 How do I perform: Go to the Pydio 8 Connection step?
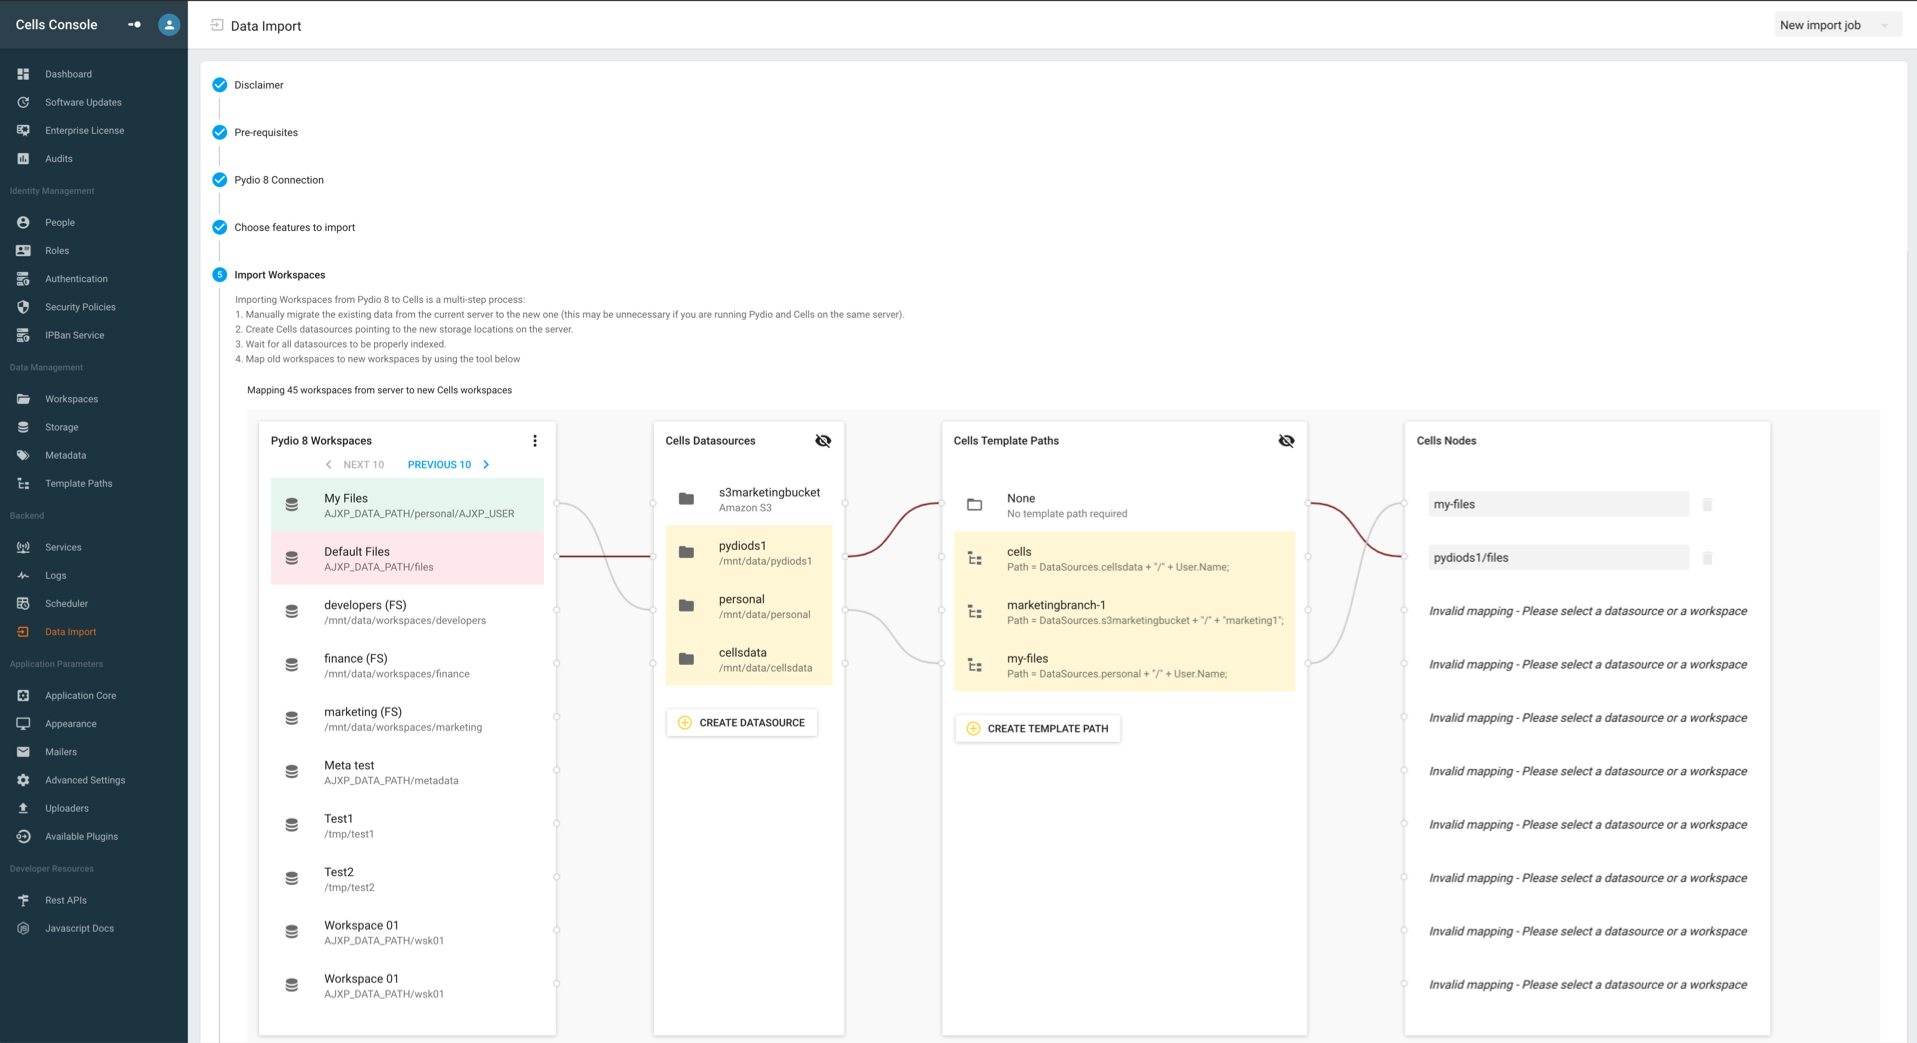(x=268, y=180)
